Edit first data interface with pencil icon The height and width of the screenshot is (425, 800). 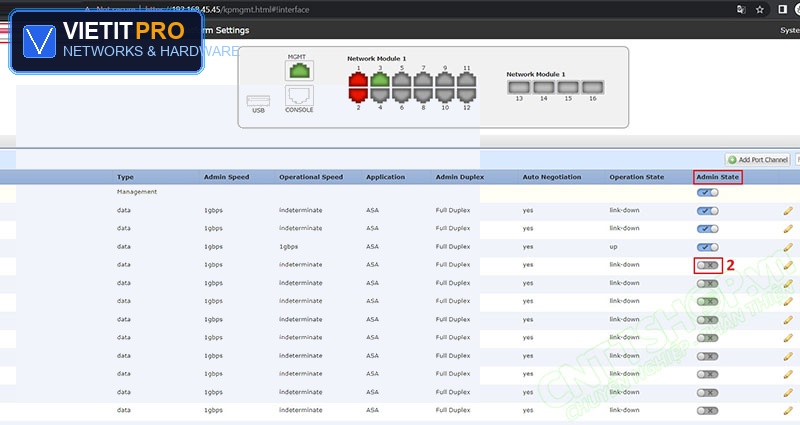click(x=788, y=211)
